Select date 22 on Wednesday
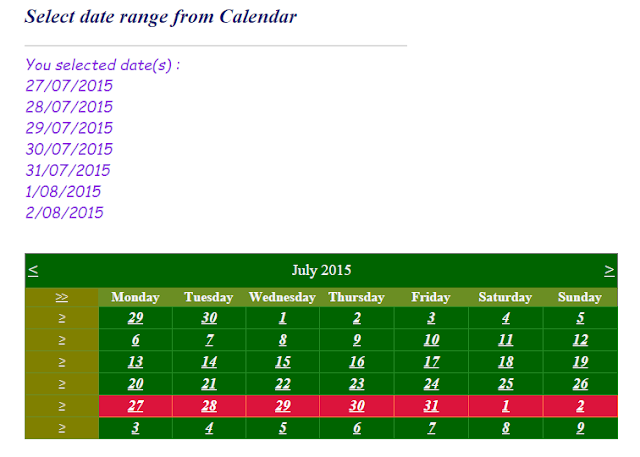The width and height of the screenshot is (640, 457). pyautogui.click(x=282, y=384)
